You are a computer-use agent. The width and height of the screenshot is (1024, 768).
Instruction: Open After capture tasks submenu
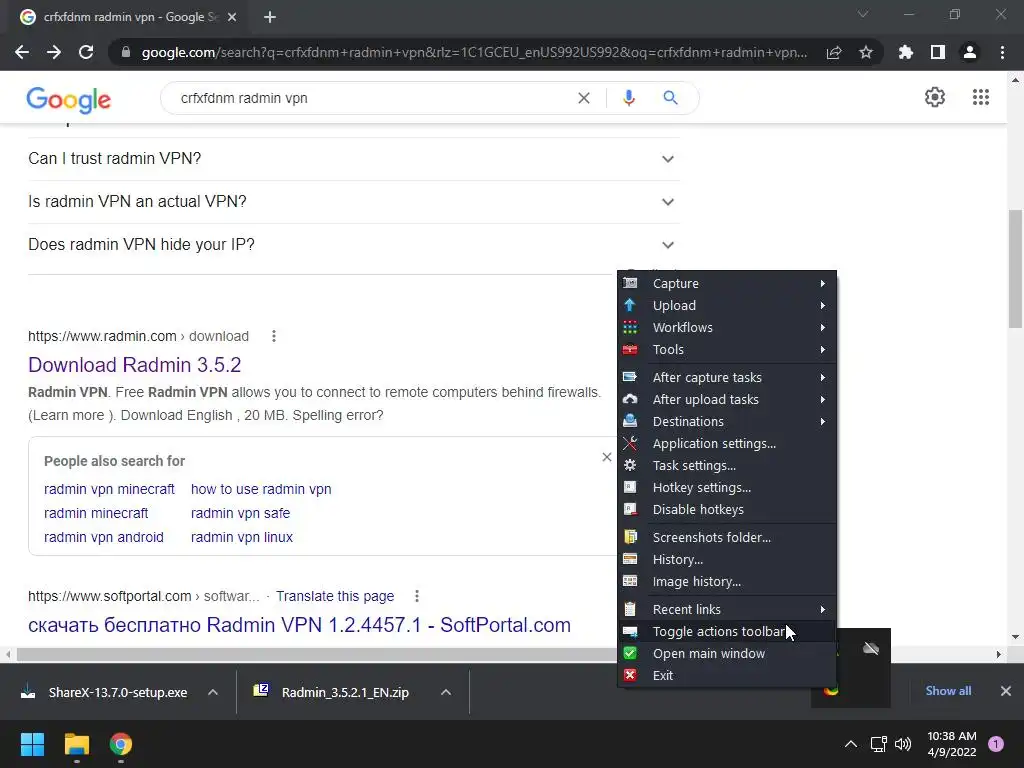tap(726, 377)
